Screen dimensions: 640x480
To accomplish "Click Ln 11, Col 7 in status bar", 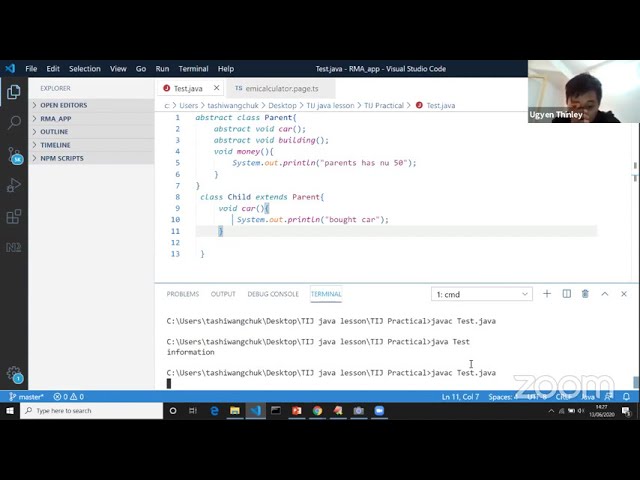I will 460,397.
